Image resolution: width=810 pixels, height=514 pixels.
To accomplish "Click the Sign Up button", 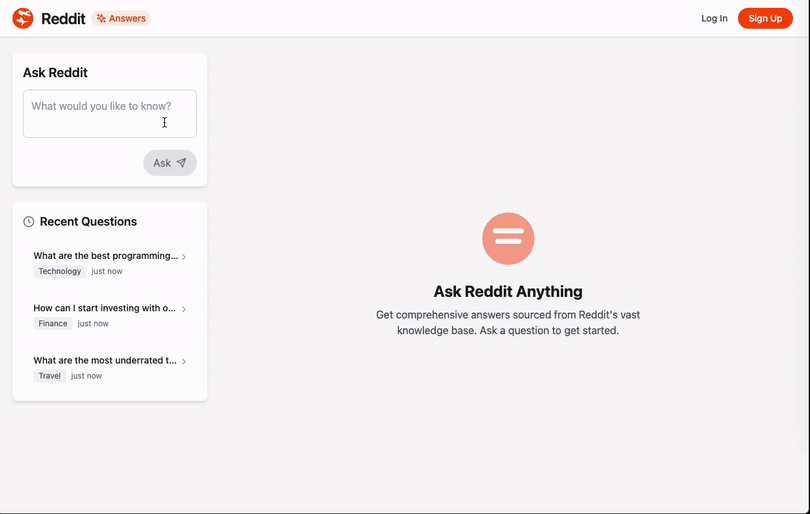I will (x=765, y=19).
